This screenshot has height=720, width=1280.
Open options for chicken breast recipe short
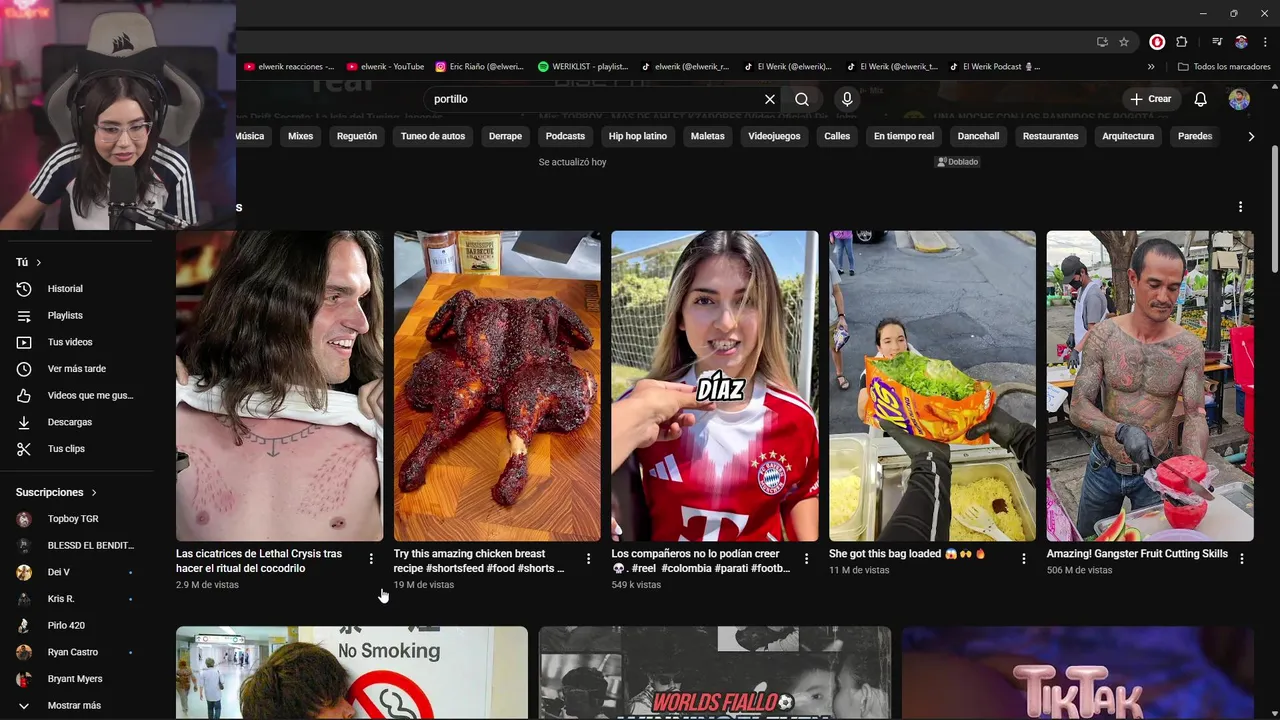pyautogui.click(x=588, y=559)
